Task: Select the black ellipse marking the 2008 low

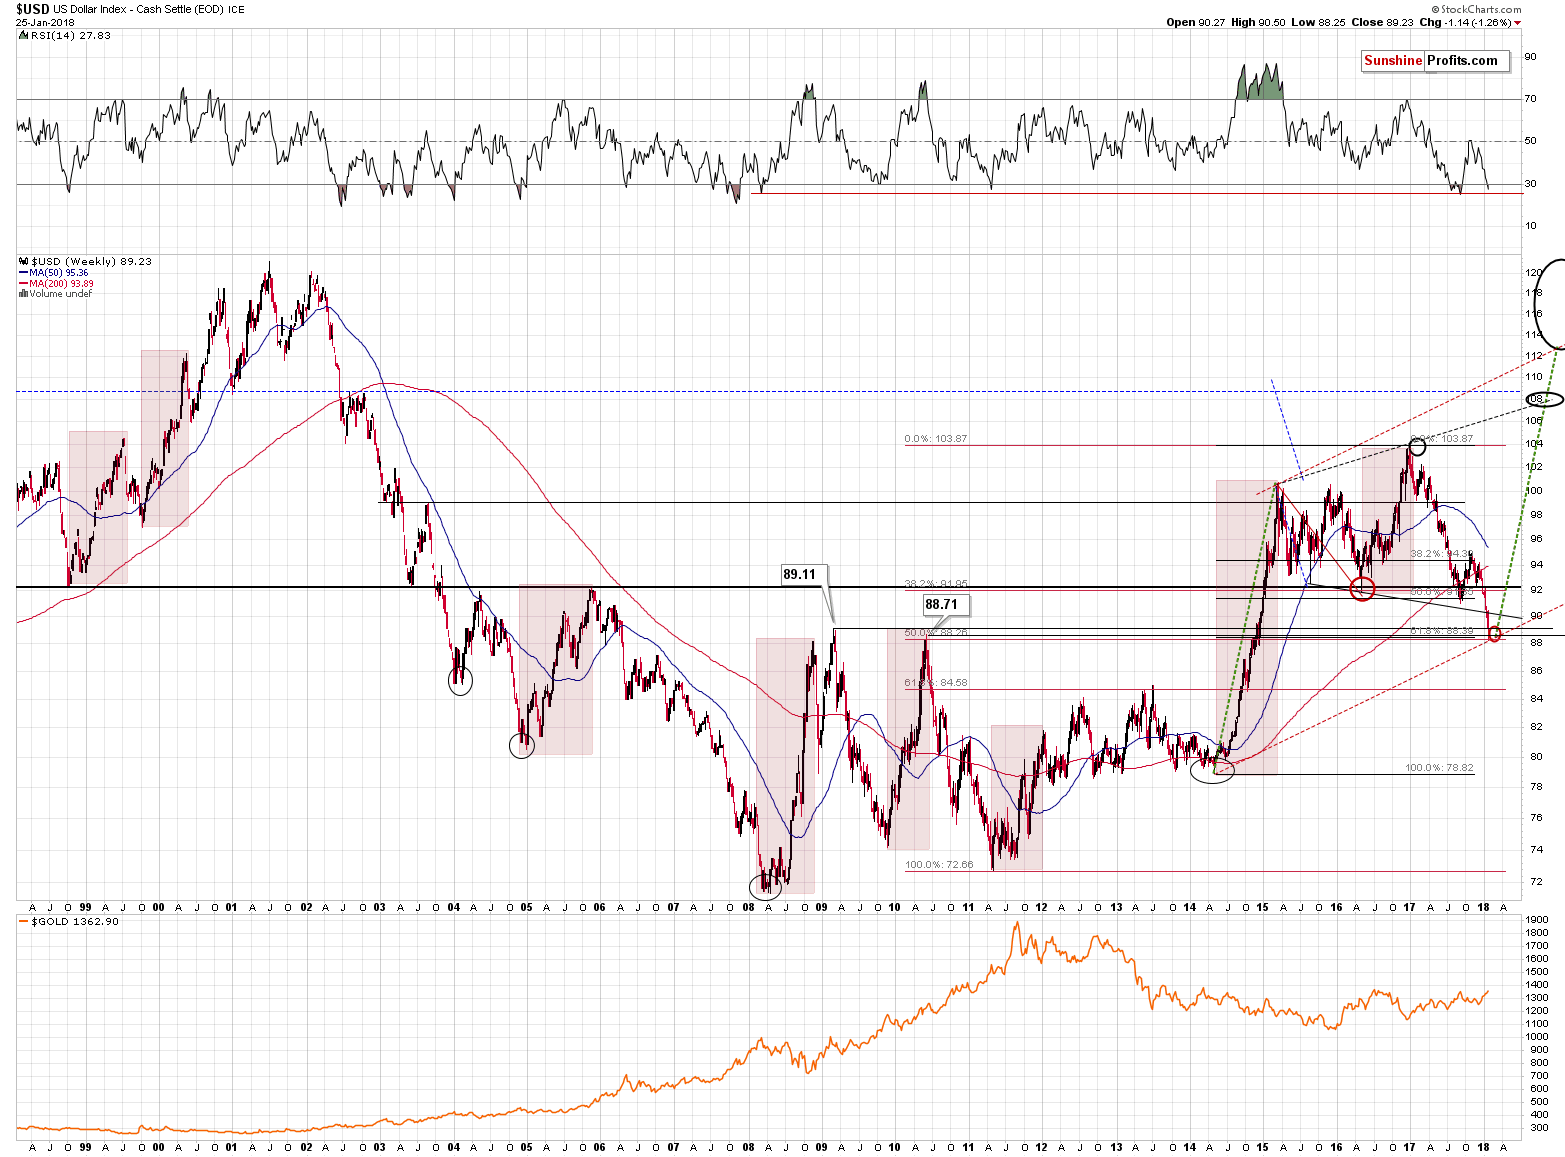Action: (765, 886)
